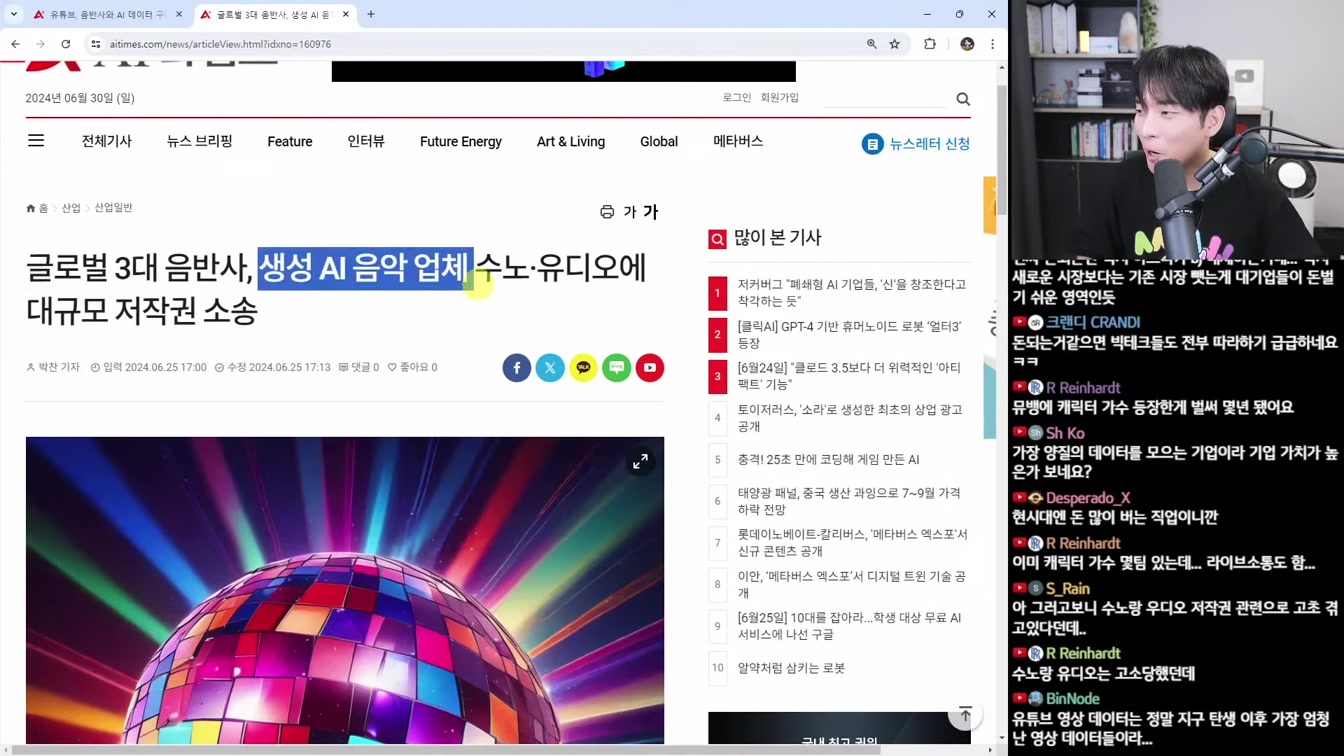1344x756 pixels.
Task: Share the article on X (Twitter)
Action: pos(550,368)
